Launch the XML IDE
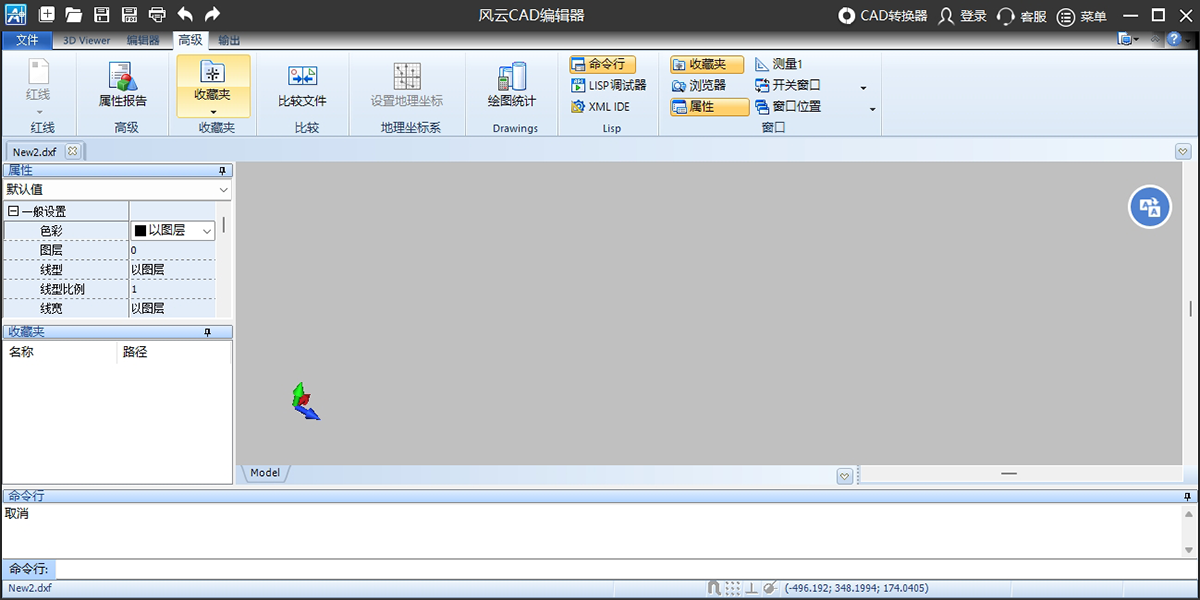 (599, 106)
